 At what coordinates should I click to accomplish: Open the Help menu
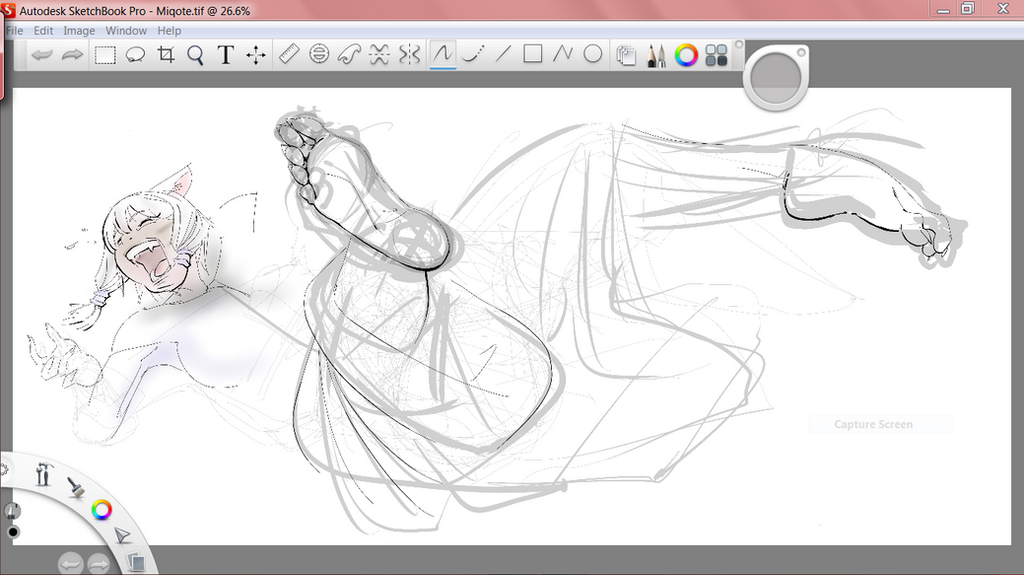coord(169,31)
